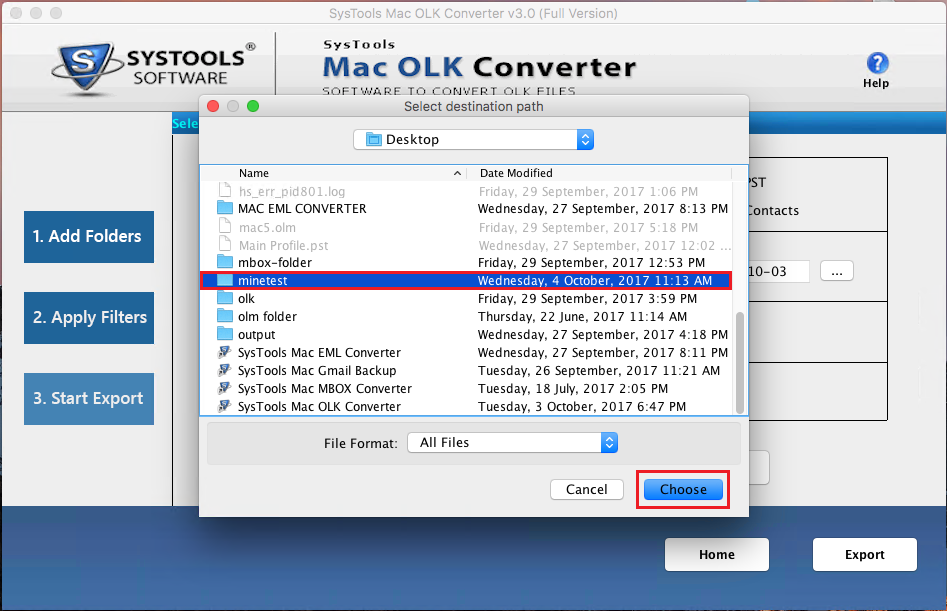Click the olm folder icon
The width and height of the screenshot is (947, 611).
point(225,316)
